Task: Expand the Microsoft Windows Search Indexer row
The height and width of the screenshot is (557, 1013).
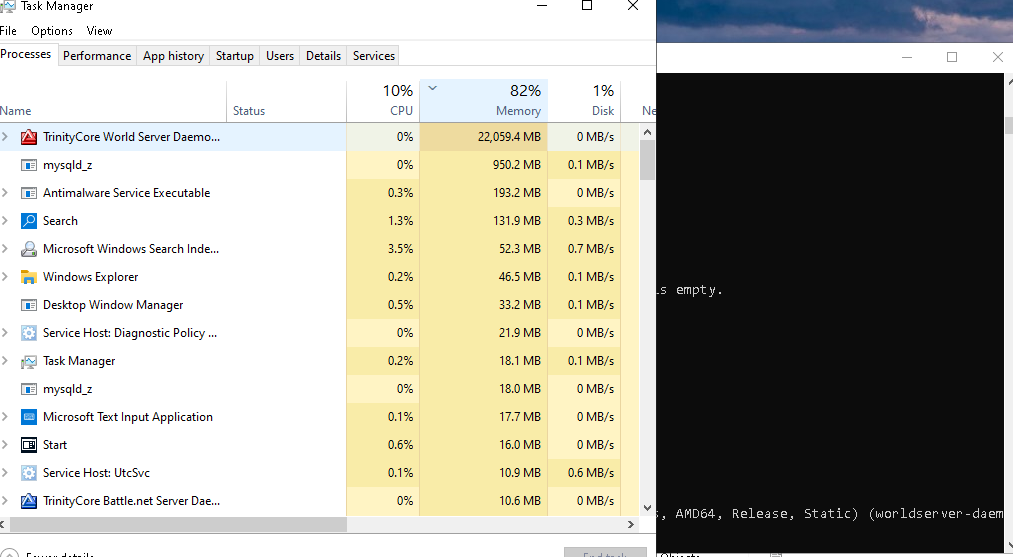Action: (x=5, y=249)
